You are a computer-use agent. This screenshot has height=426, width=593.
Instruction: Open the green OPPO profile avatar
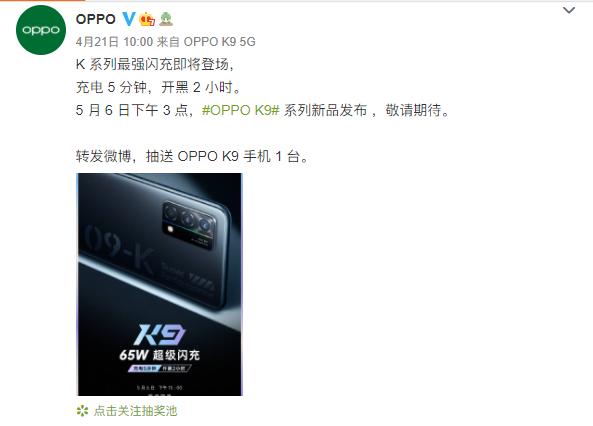click(x=41, y=30)
